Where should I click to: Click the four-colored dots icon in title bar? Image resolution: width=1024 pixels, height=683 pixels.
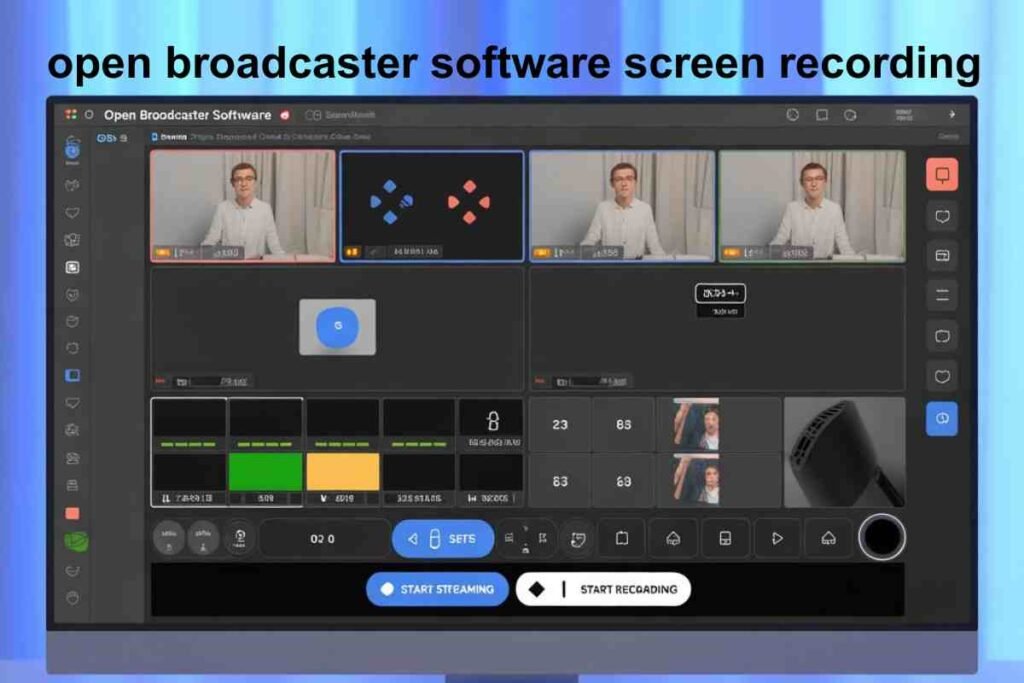[71, 115]
